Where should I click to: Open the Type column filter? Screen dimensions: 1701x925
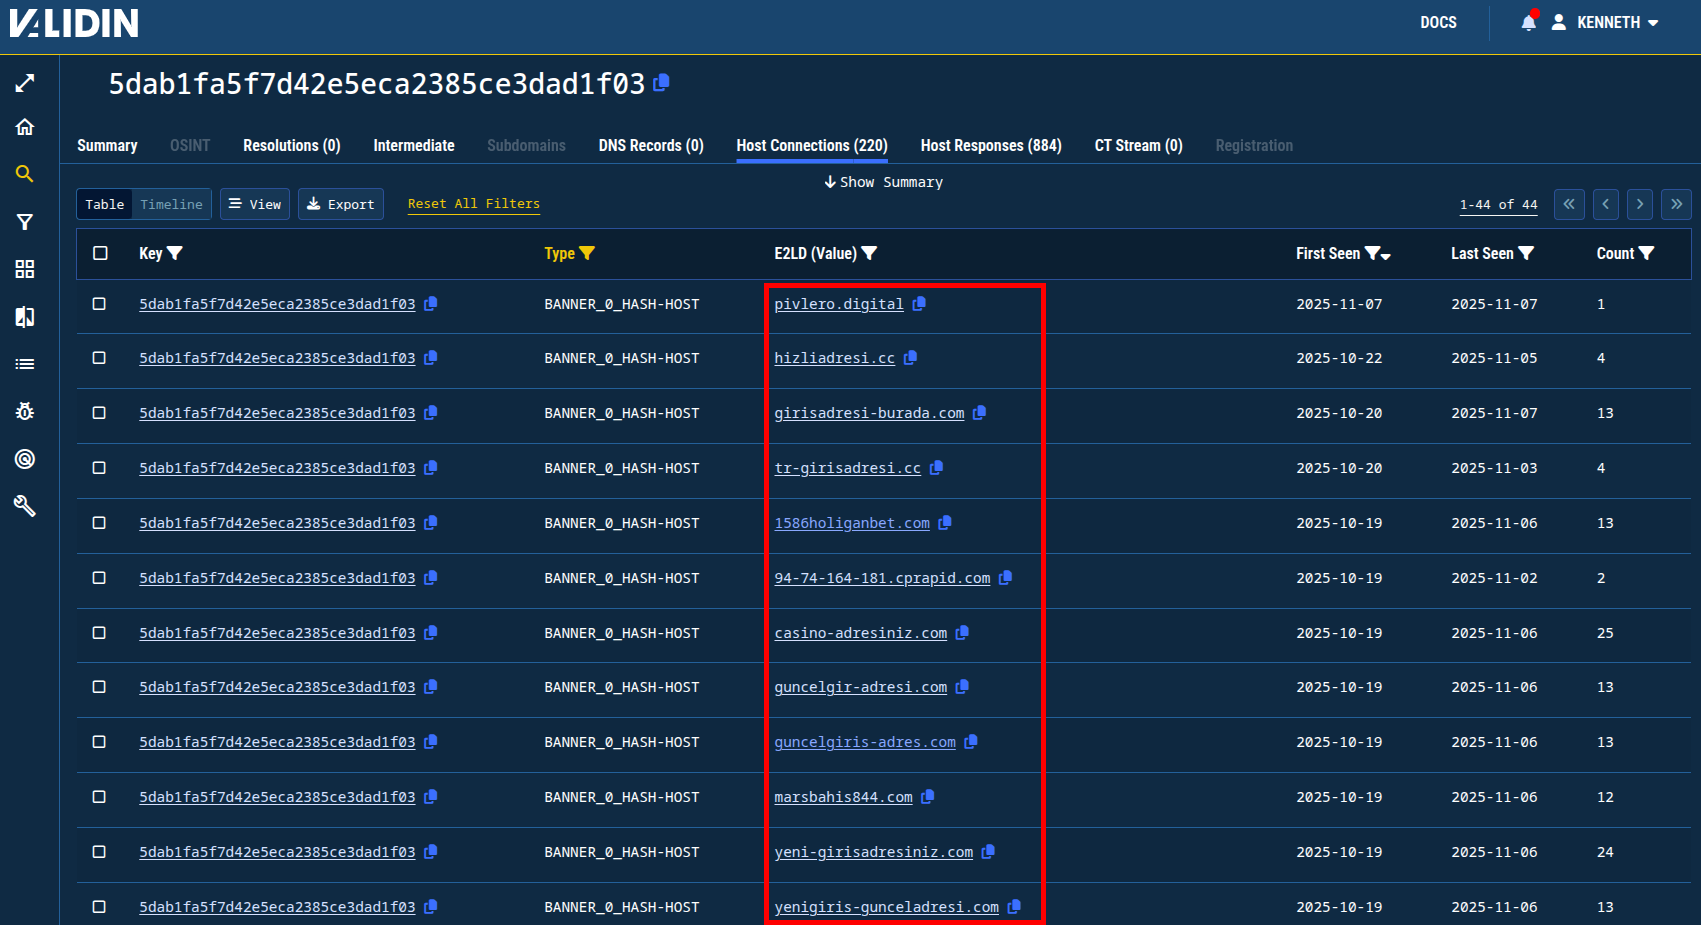click(x=587, y=254)
